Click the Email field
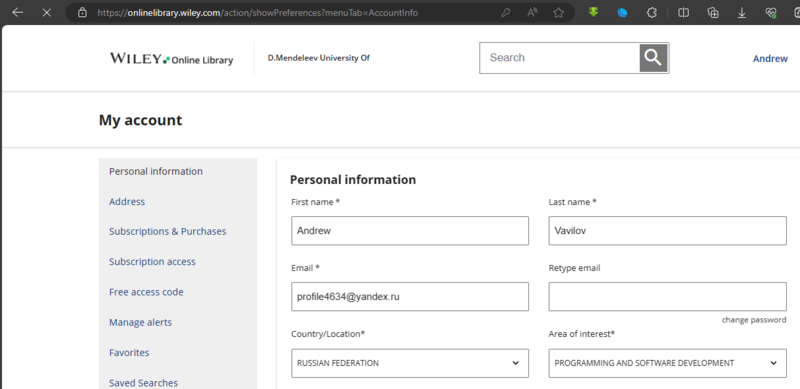Viewport: 800px width, 389px height. pos(410,297)
